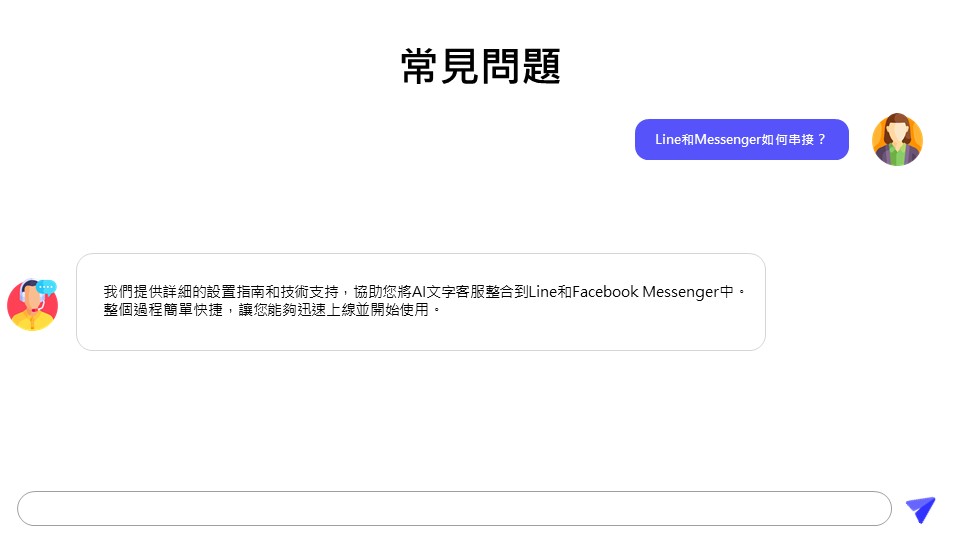Screen dimensions: 960x540
Task: Click 設置指南和技術支持 in the agent reply
Action: pyautogui.click(x=265, y=292)
